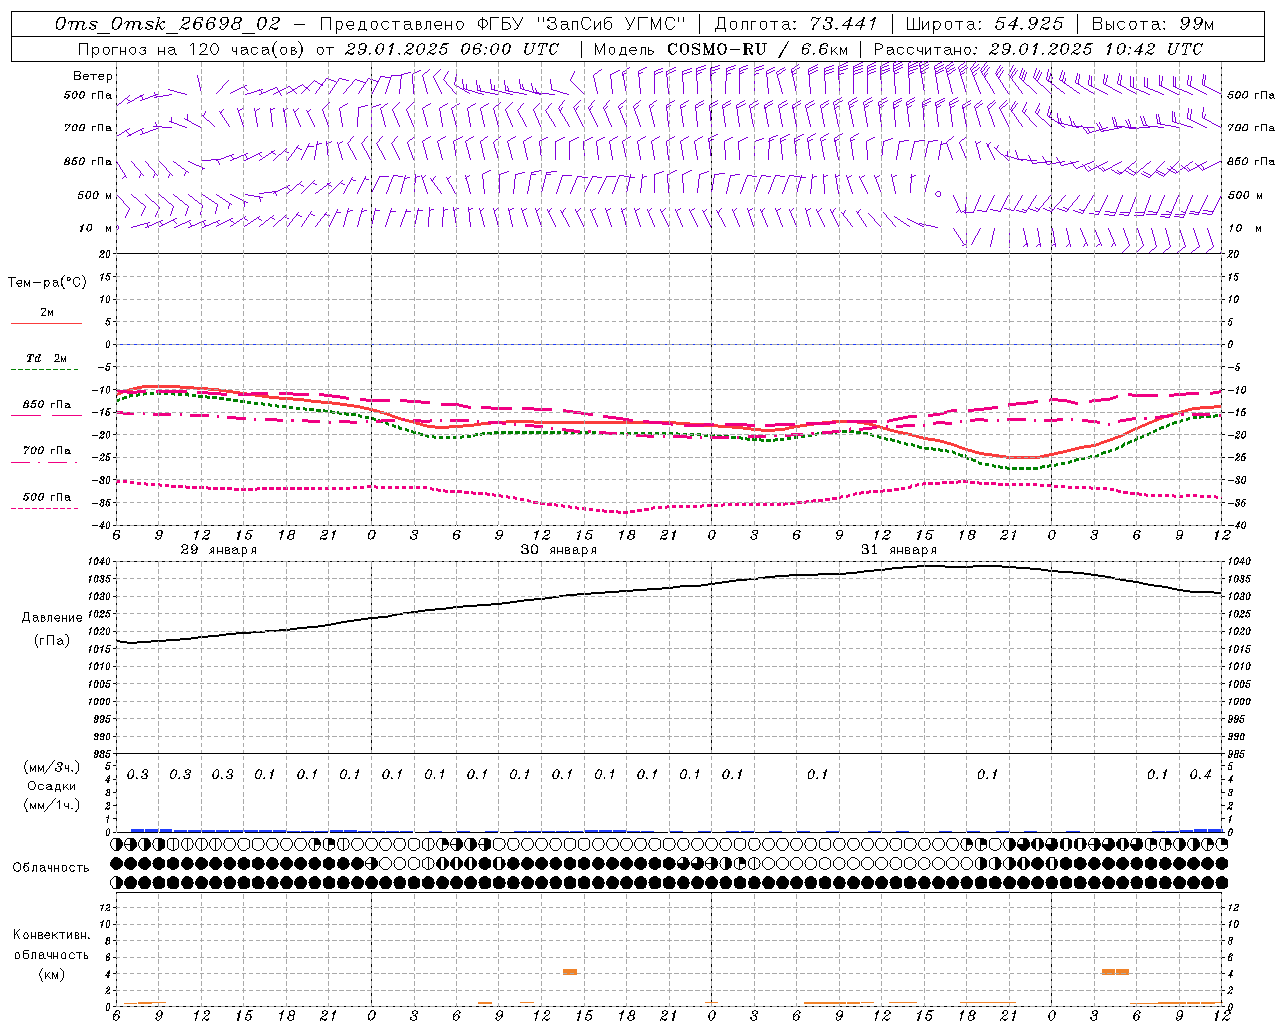Click the (мм/3ч.) precipitation unit label
Viewport: 1280px width, 1024px height.
point(52,767)
